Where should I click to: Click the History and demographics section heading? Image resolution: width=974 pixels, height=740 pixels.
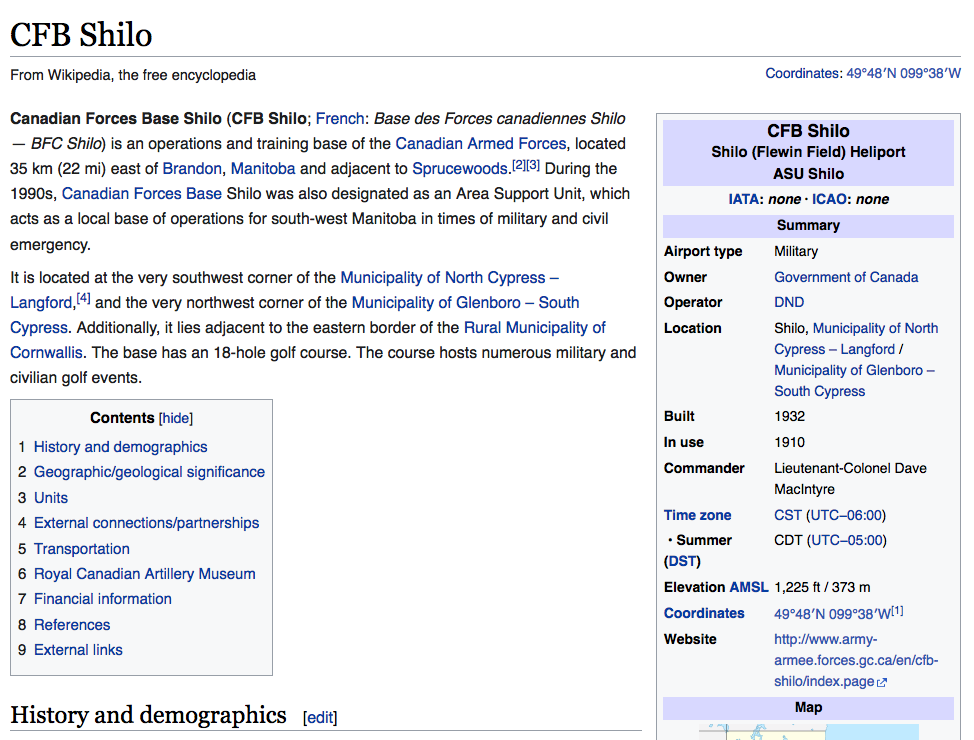[148, 715]
